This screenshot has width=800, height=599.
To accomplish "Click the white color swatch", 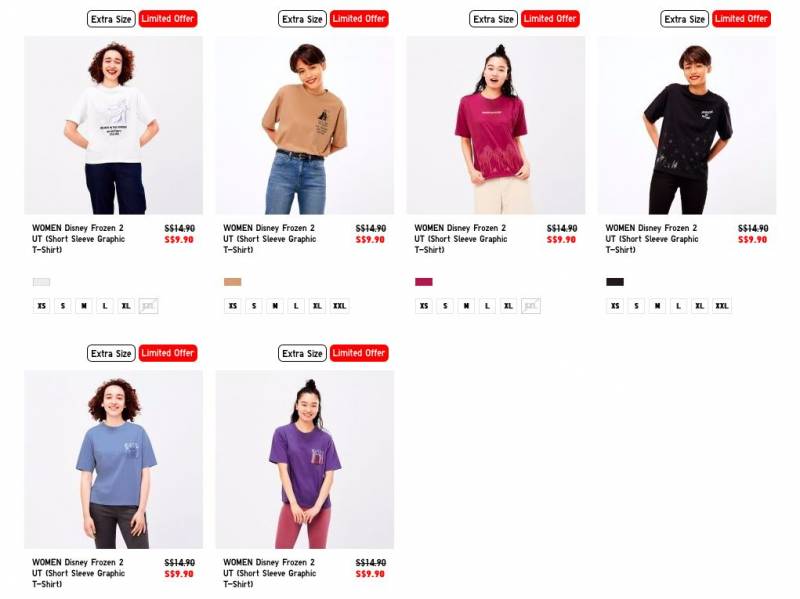I will (x=41, y=282).
